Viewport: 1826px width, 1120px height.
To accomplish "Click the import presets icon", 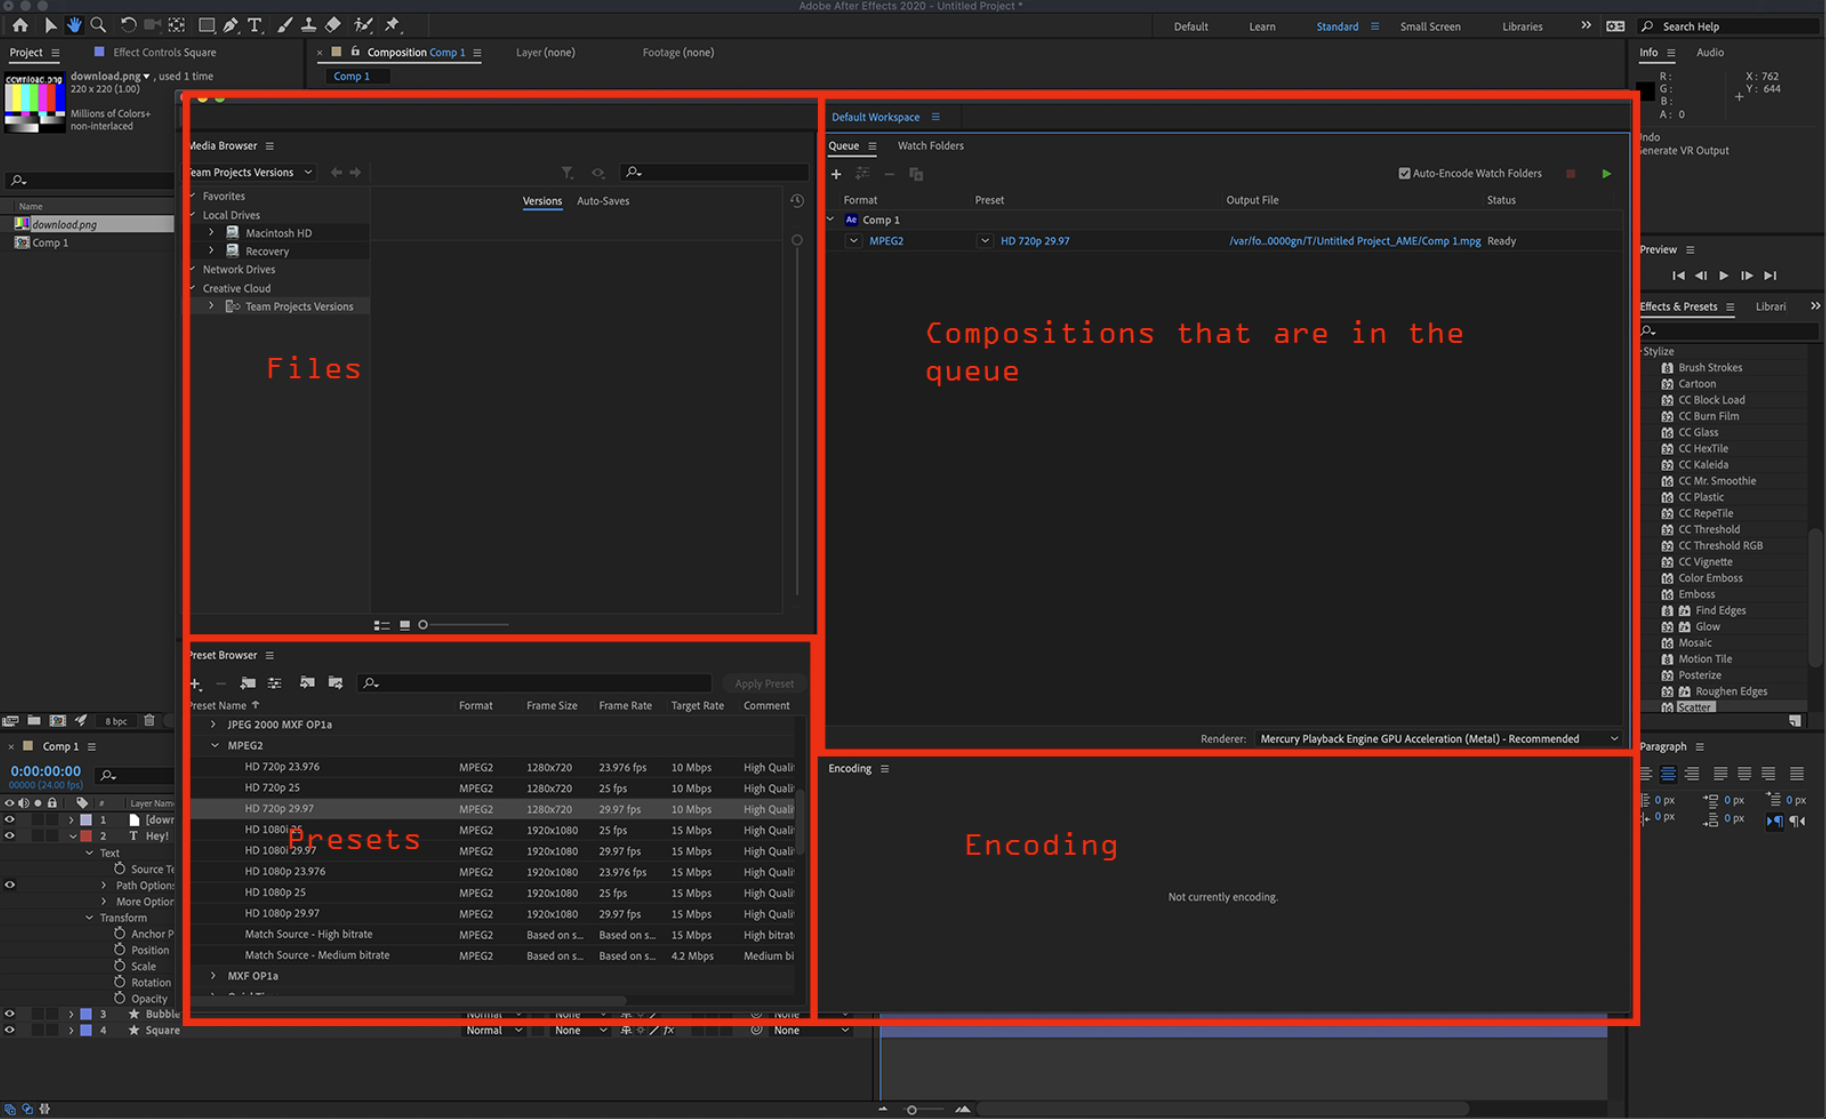I will point(307,683).
